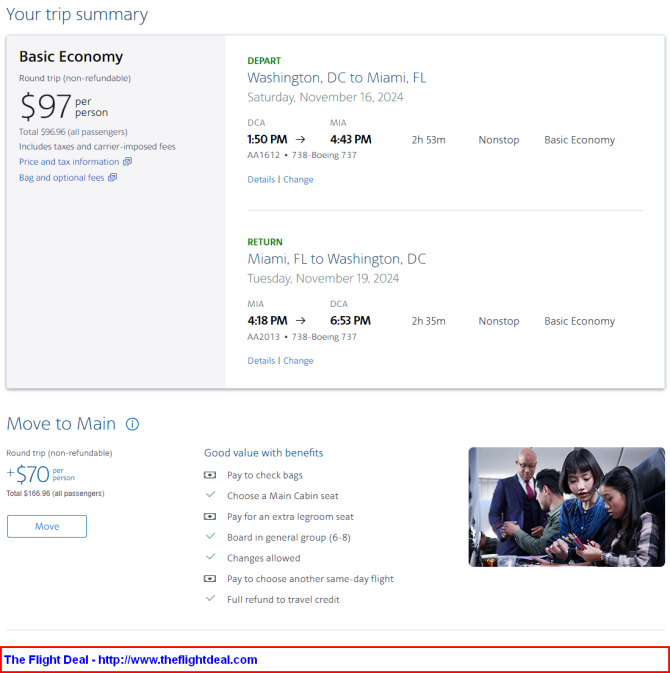Image resolution: width=670 pixels, height=673 pixels.
Task: Click external-link icon beside Price and tax information
Action: [x=127, y=161]
